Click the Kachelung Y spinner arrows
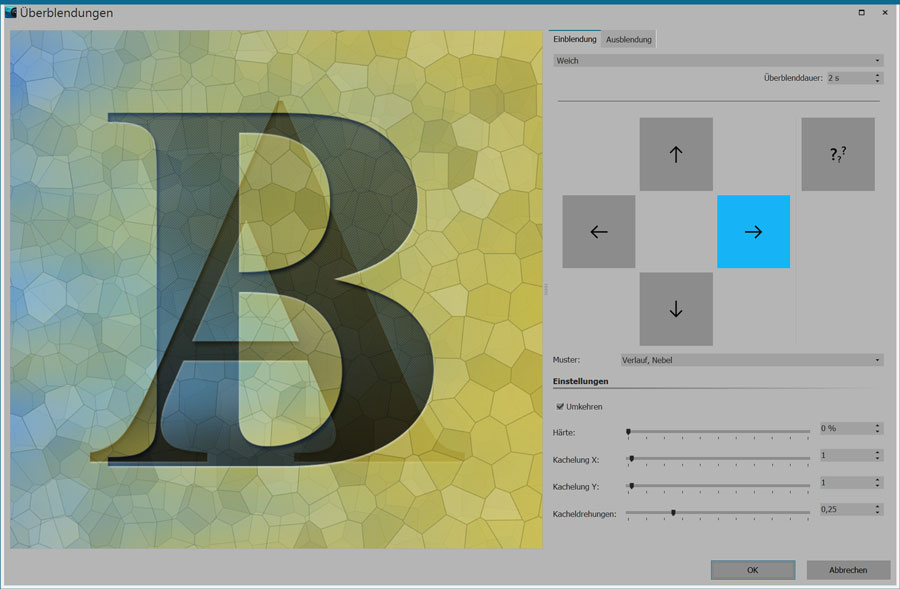This screenshot has width=900, height=589. click(878, 482)
